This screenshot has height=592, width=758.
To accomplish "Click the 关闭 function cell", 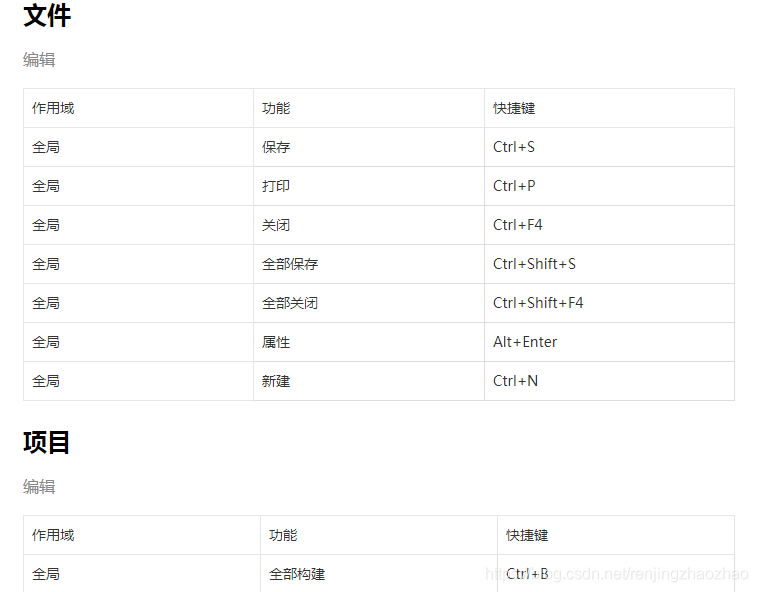I will (369, 225).
